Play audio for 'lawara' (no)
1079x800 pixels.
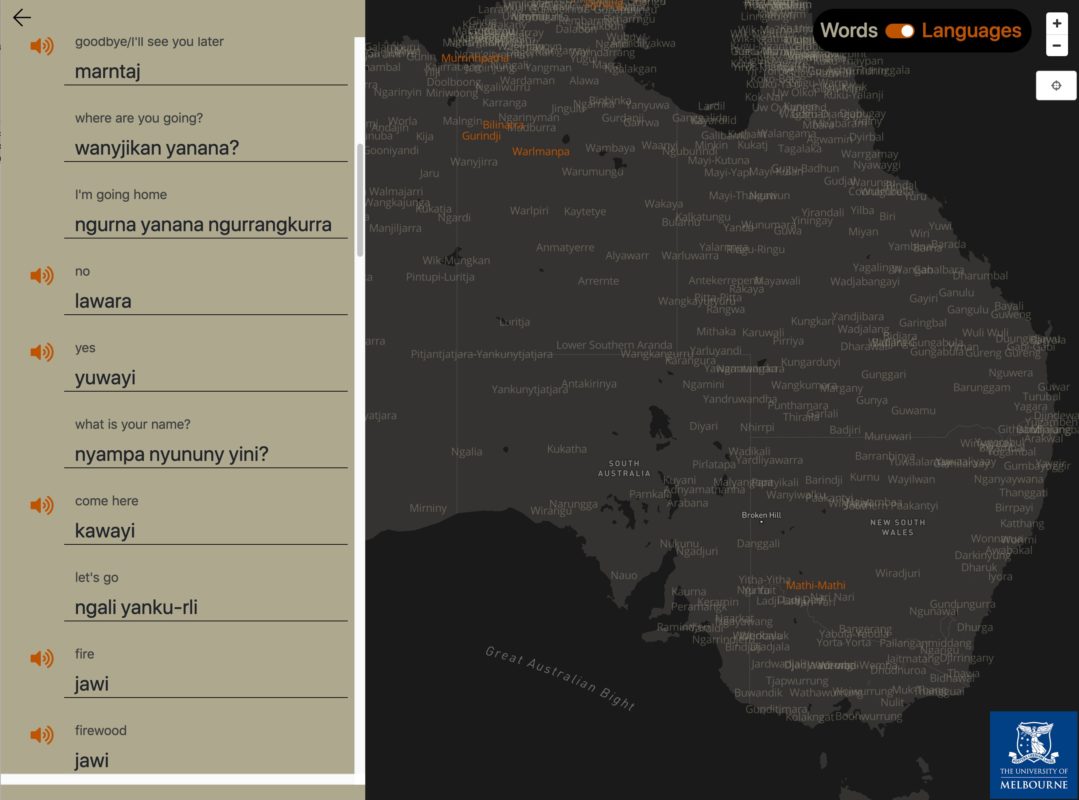42,276
